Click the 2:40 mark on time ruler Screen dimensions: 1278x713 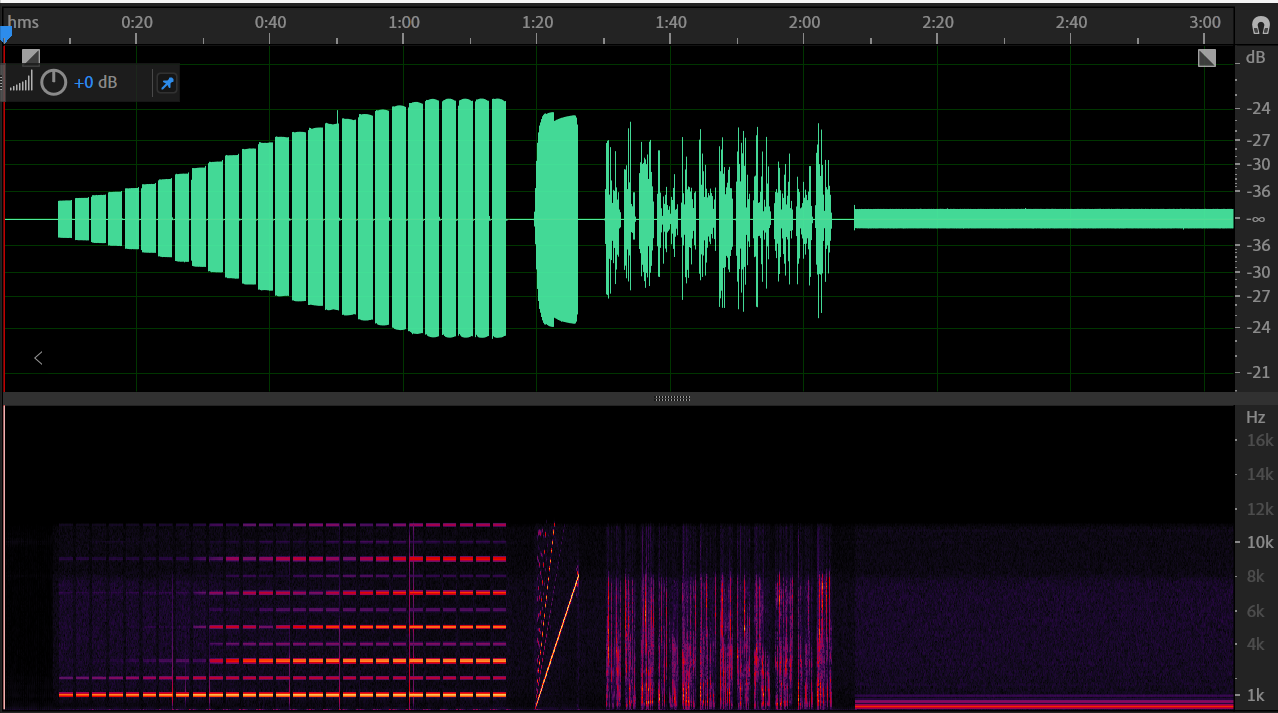(1071, 22)
